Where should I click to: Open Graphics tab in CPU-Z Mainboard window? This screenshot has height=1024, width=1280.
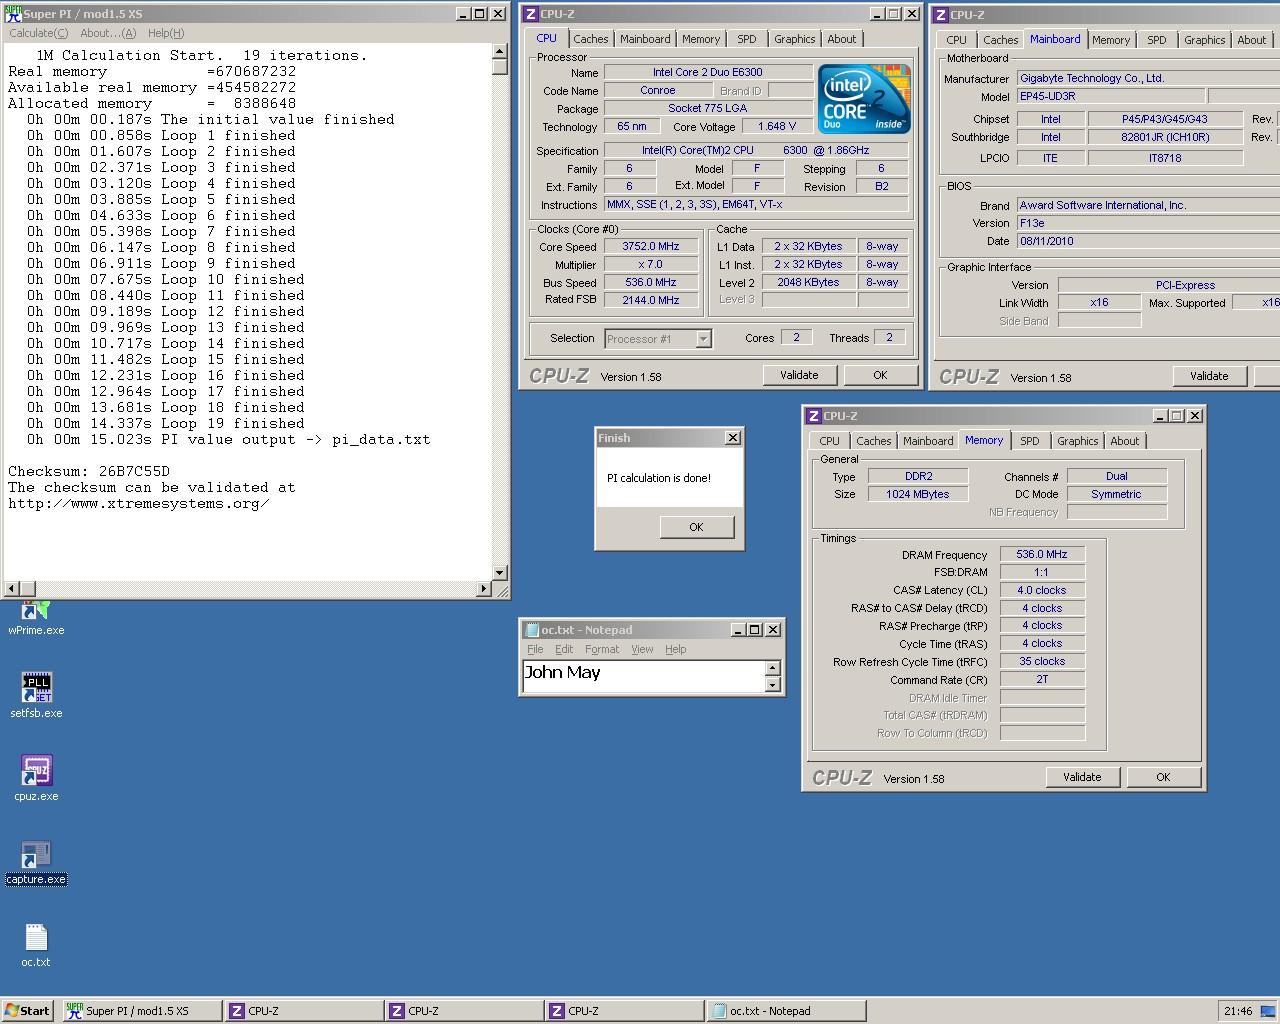point(1205,40)
